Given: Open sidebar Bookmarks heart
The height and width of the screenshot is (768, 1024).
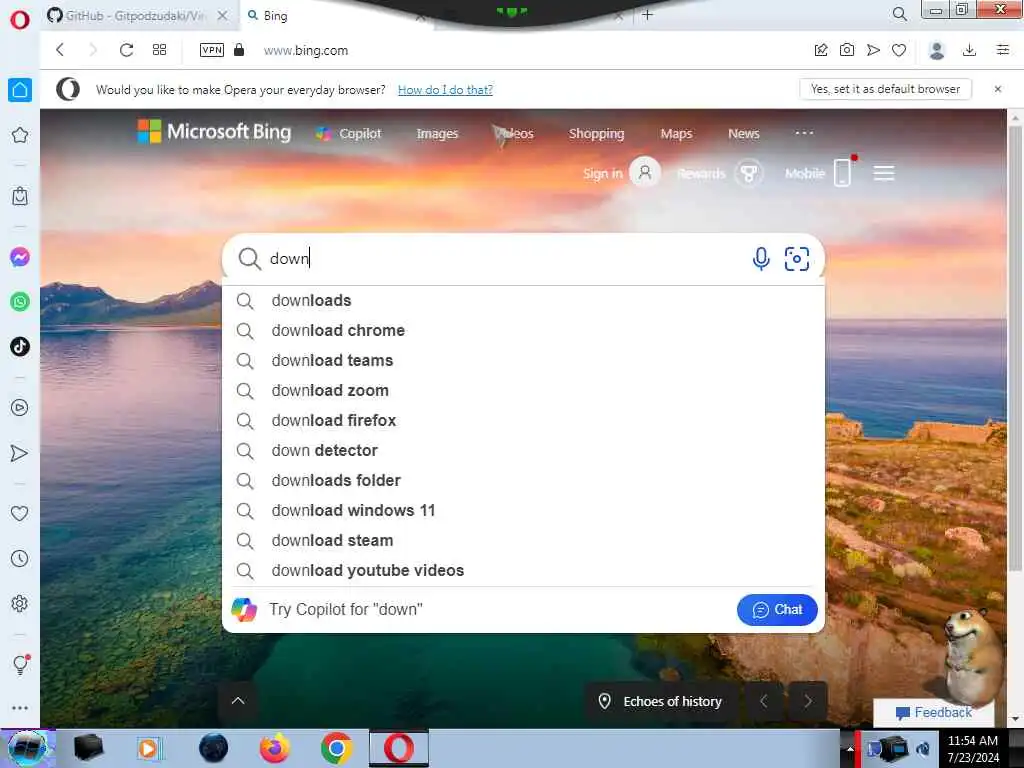Looking at the screenshot, I should [x=20, y=513].
